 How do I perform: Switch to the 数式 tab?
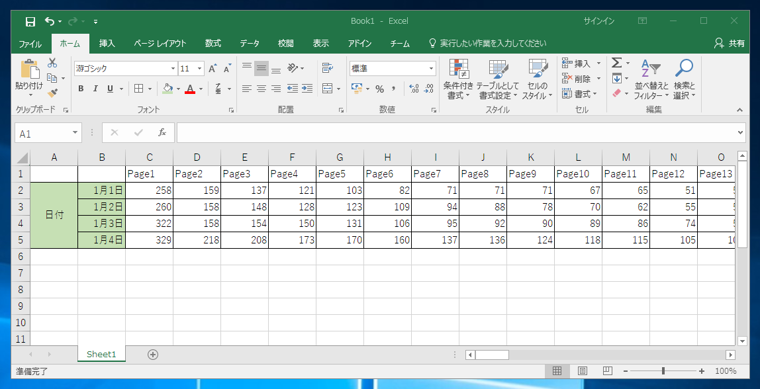click(x=213, y=44)
